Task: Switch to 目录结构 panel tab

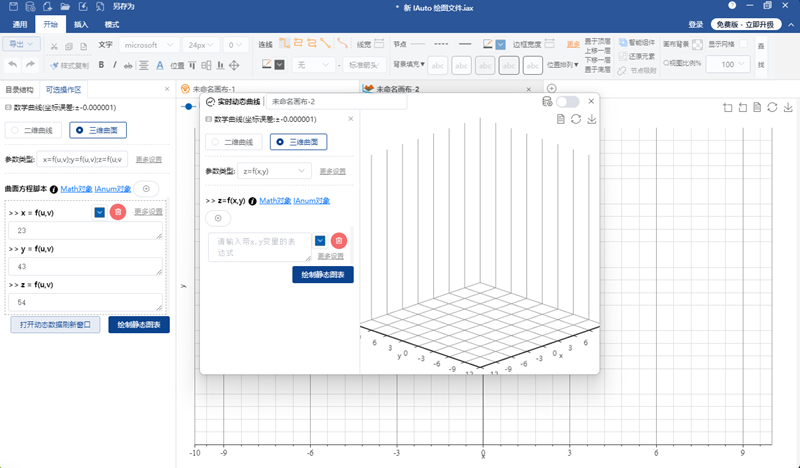Action: tap(19, 90)
